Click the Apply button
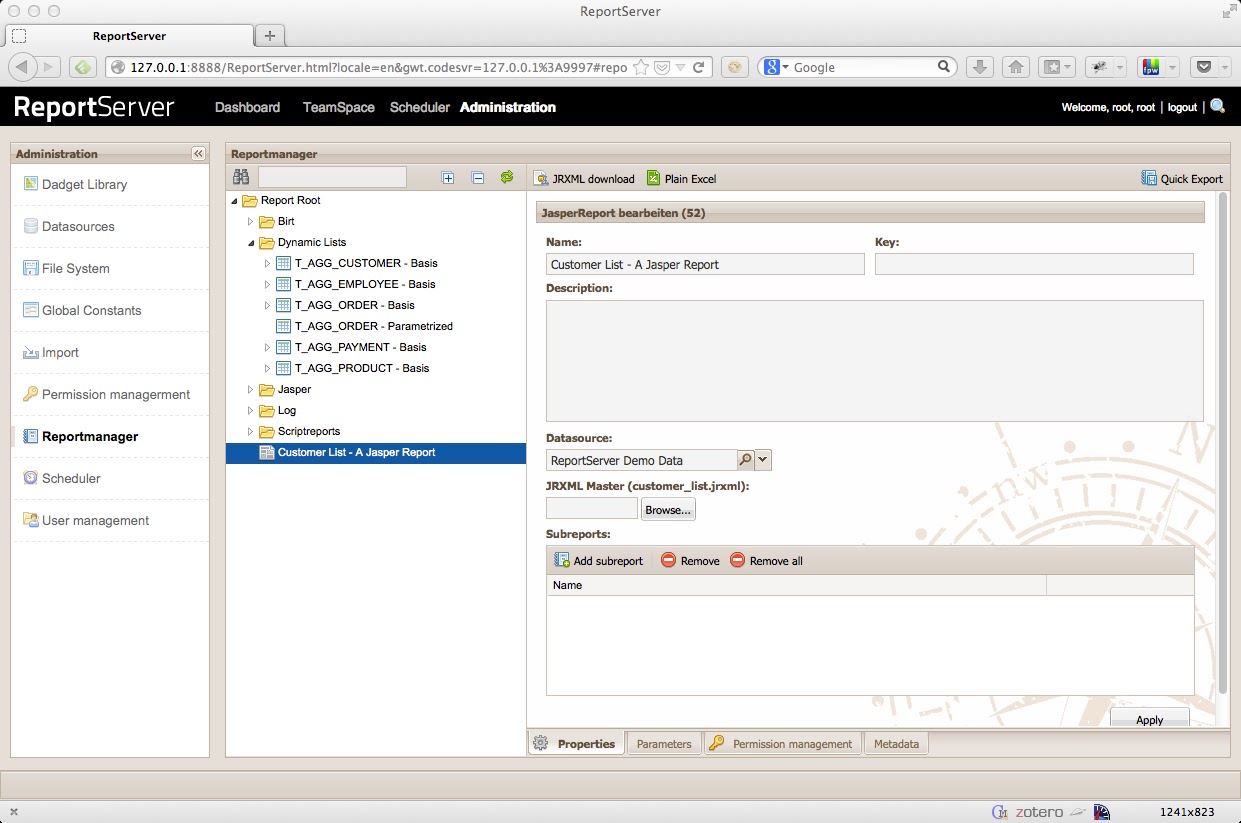Image resolution: width=1241 pixels, height=823 pixels. point(1149,719)
